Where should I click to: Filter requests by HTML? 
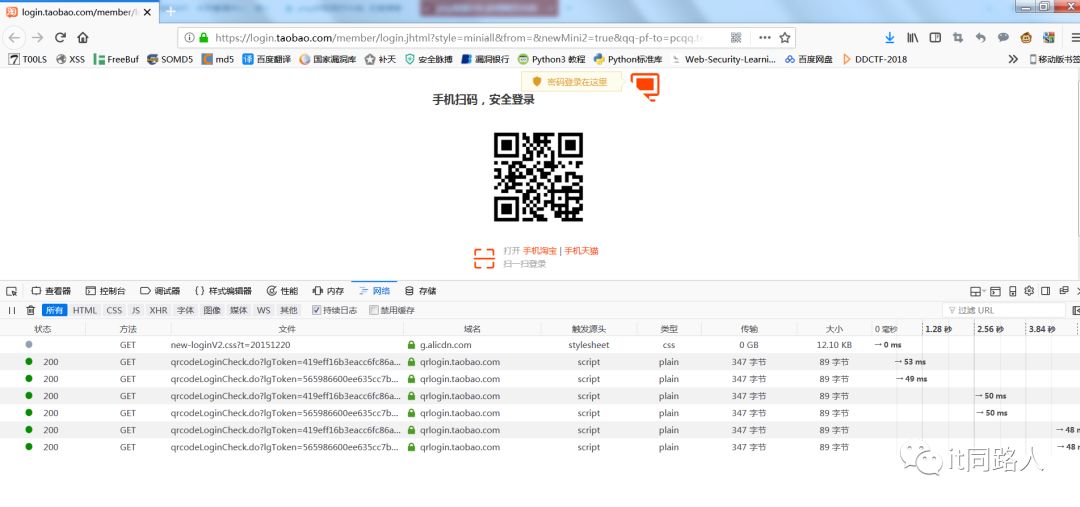(x=85, y=311)
